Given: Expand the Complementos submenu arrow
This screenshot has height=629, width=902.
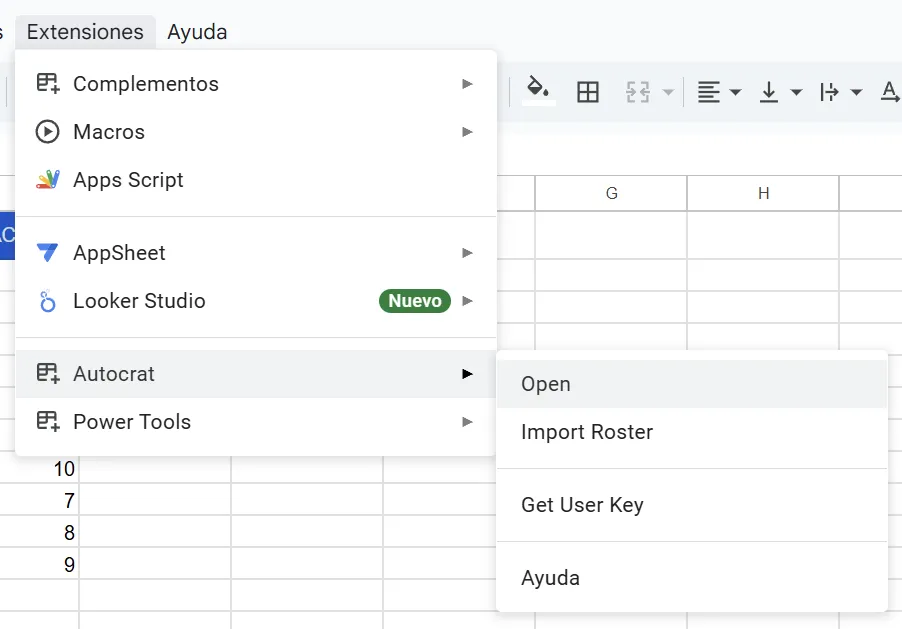Looking at the screenshot, I should (x=467, y=84).
